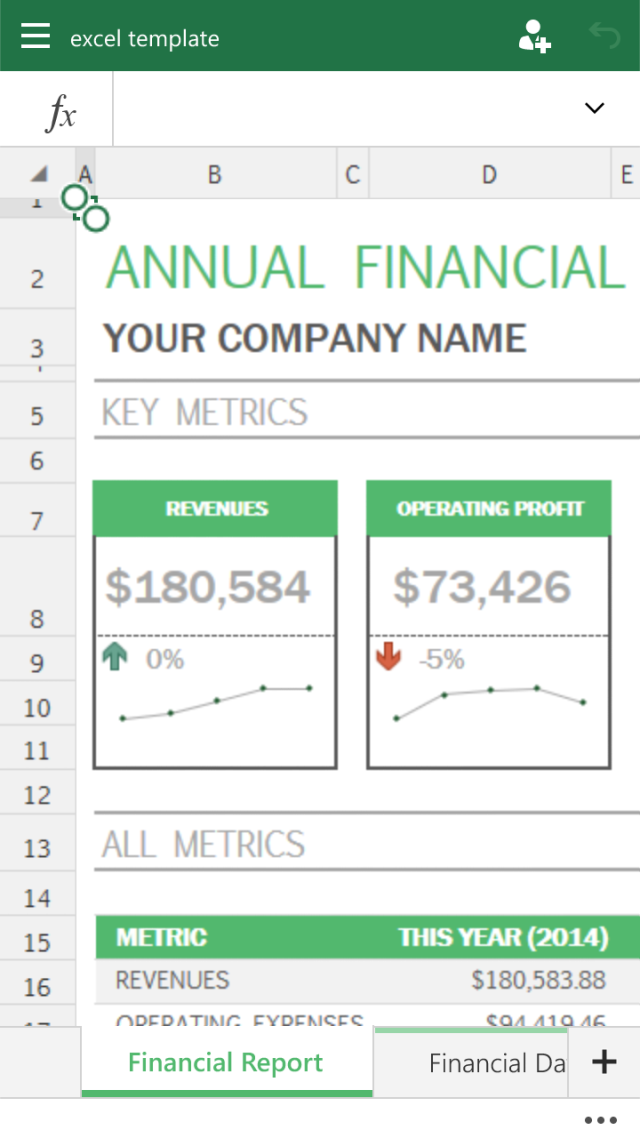The width and height of the screenshot is (640, 1138).
Task: Open the hamburger navigation menu
Action: 35,37
